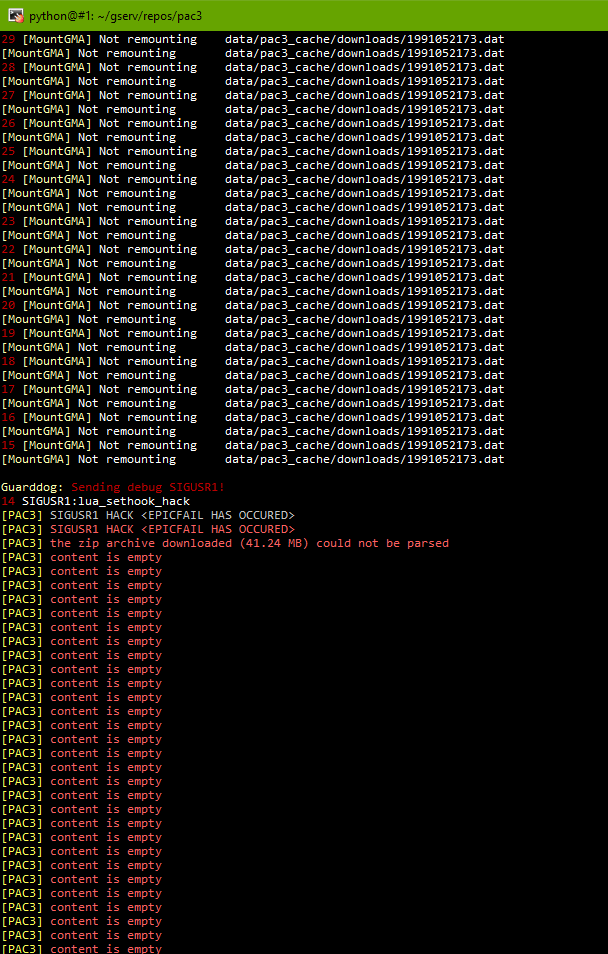Click the last content is empty line at bottom
Viewport: 608px width, 954px height.
coord(85,948)
